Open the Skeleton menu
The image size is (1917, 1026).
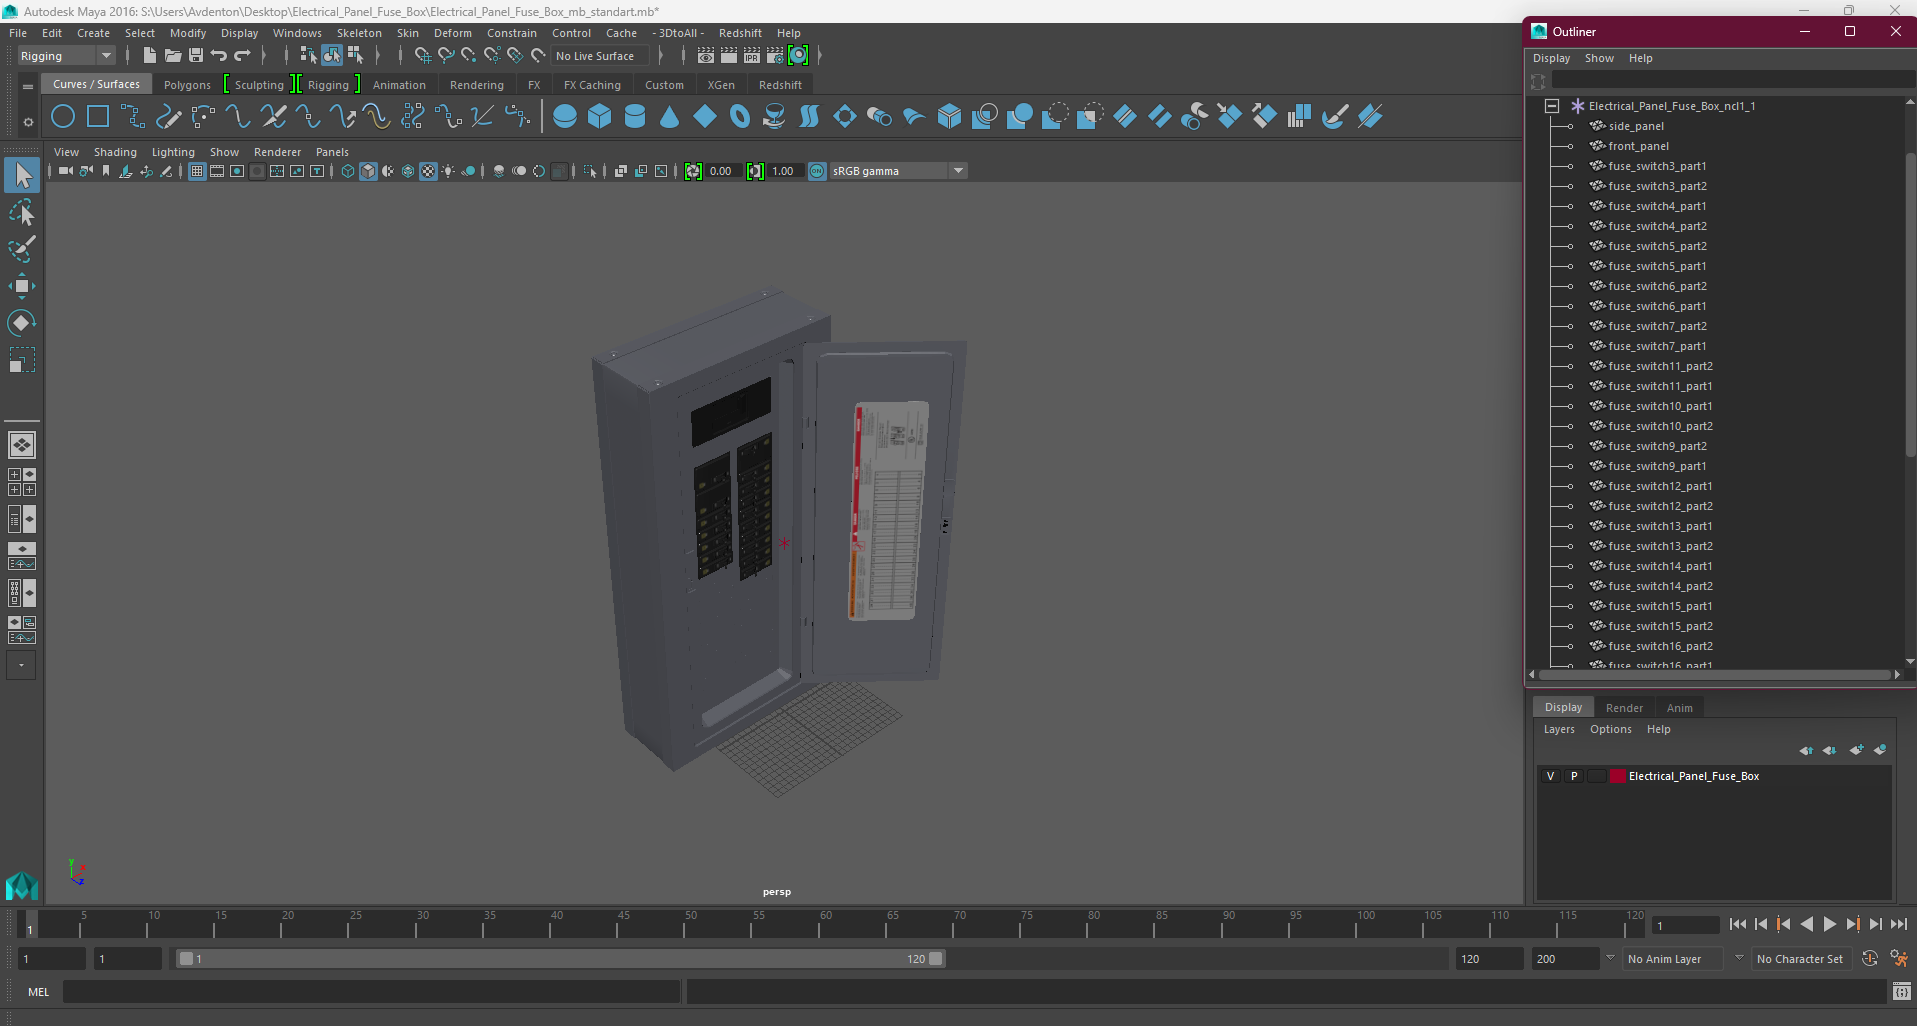(x=359, y=33)
